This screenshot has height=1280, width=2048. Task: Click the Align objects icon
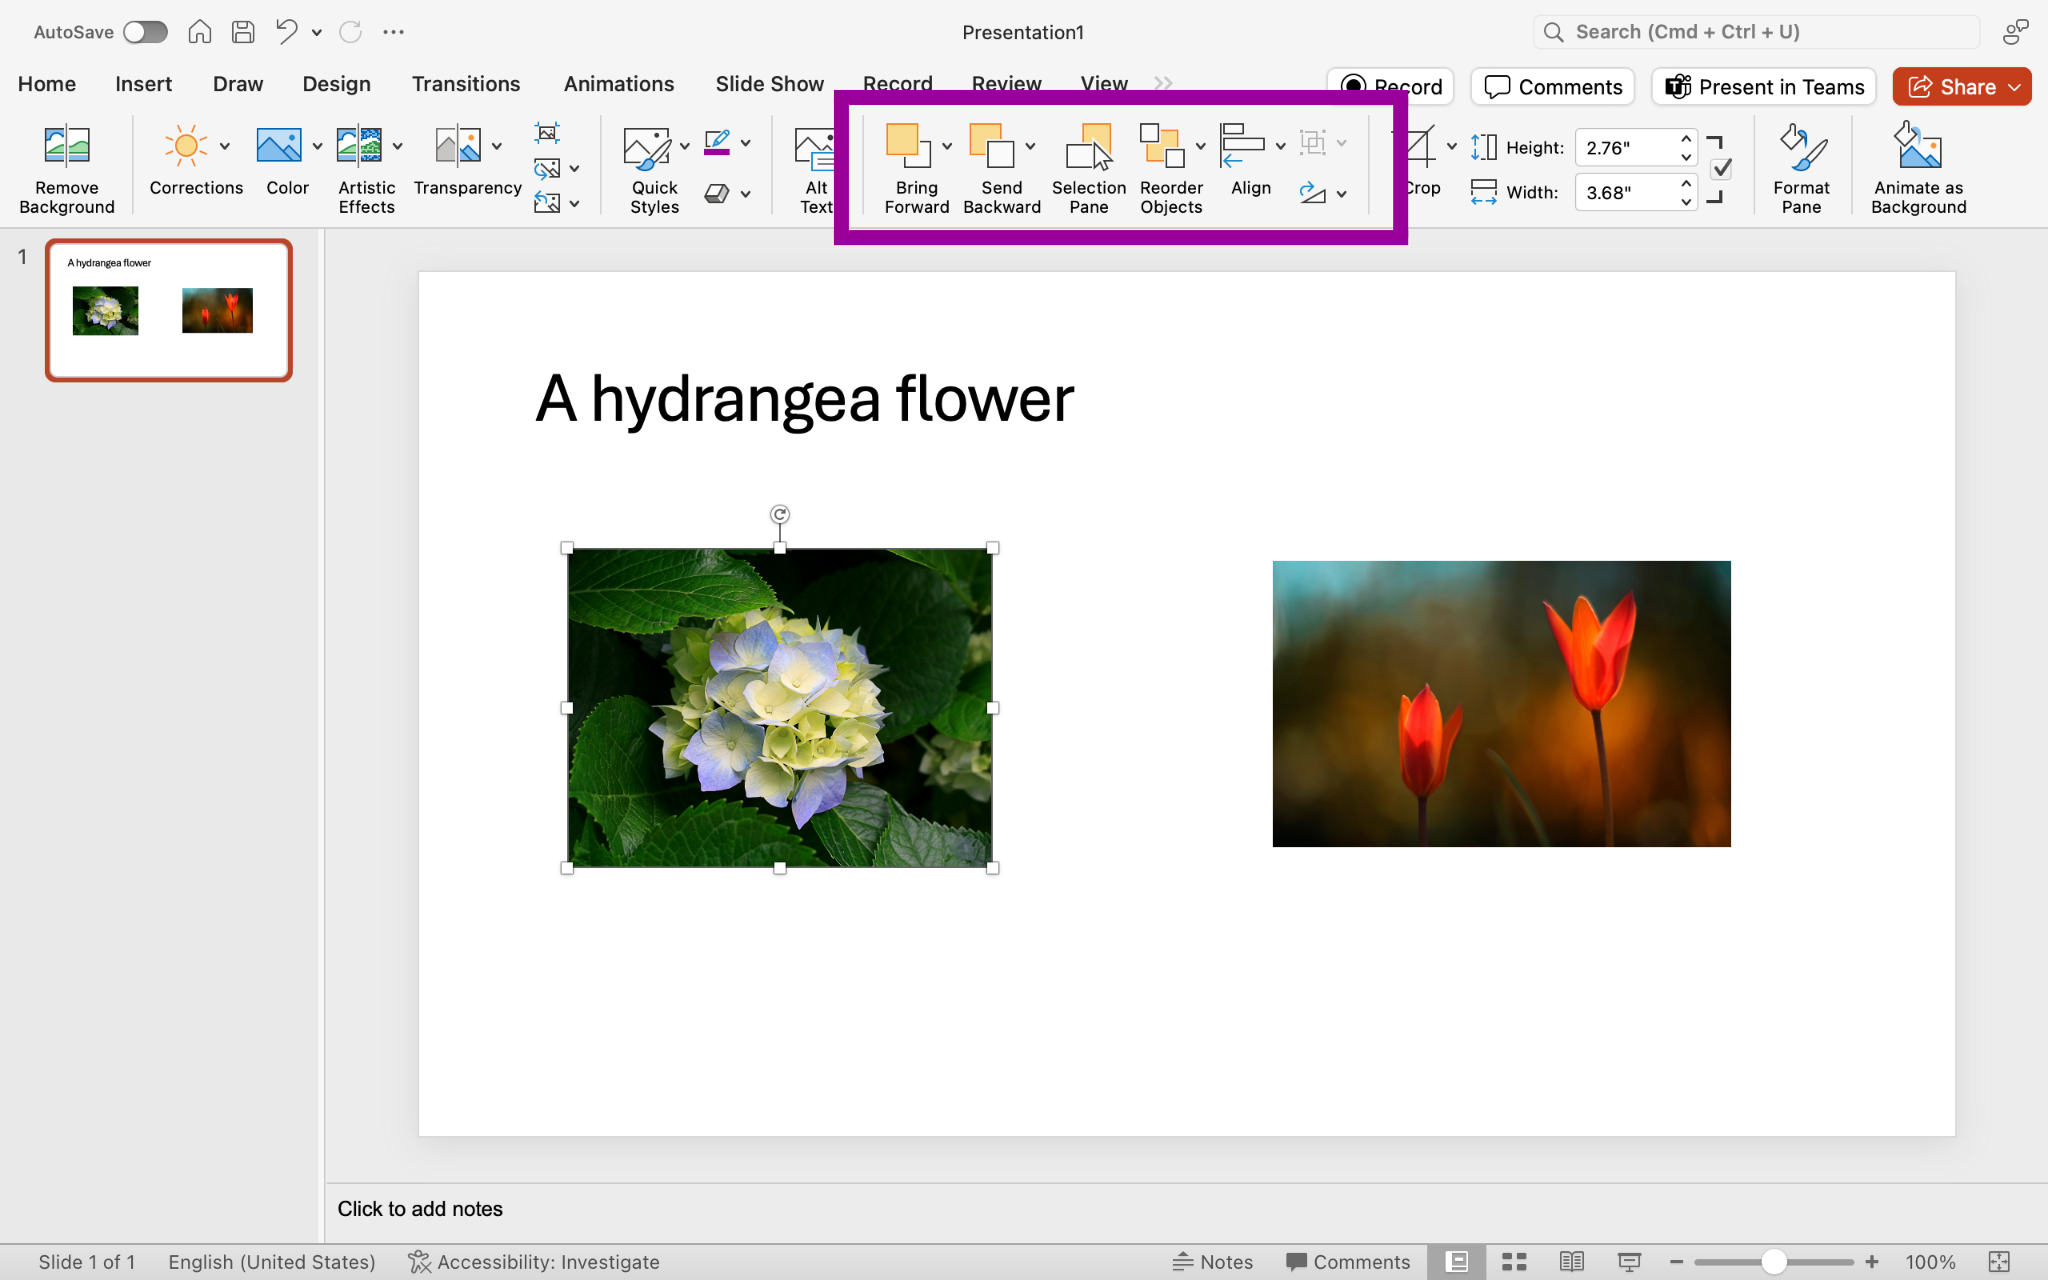[1243, 146]
